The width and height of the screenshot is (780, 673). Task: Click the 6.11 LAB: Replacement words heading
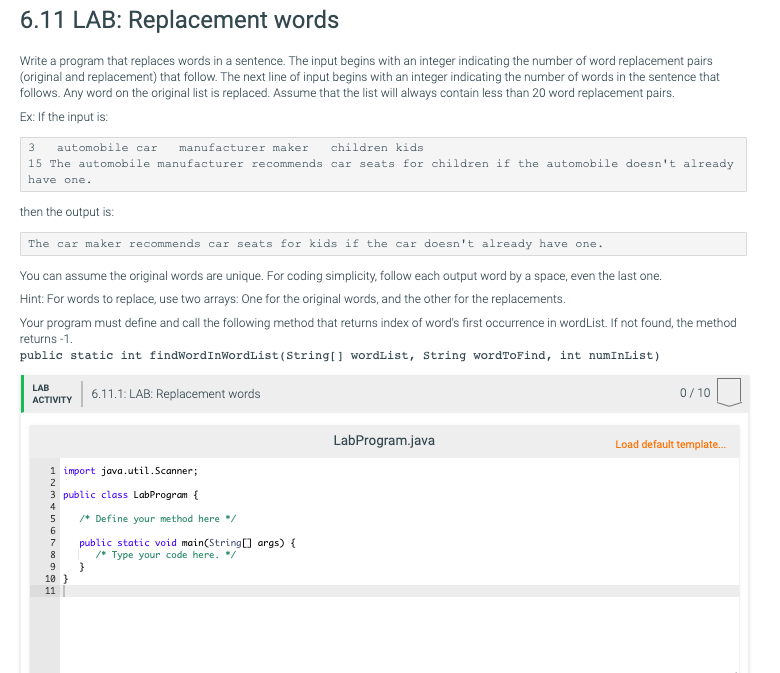(x=179, y=20)
